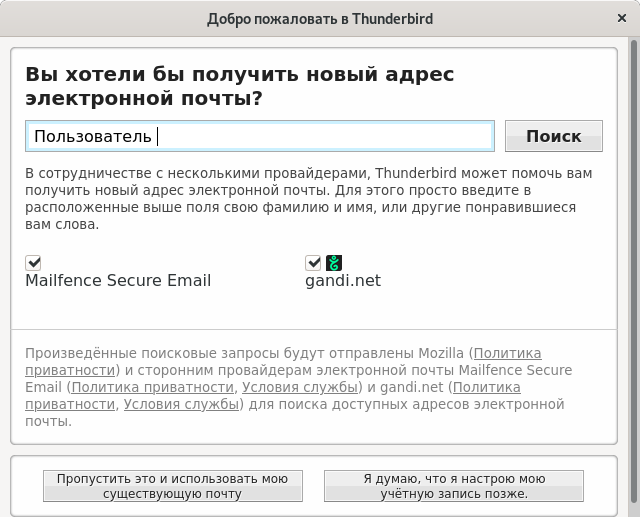
Task: Click the Mailfence Secure Email label
Action: tap(118, 281)
